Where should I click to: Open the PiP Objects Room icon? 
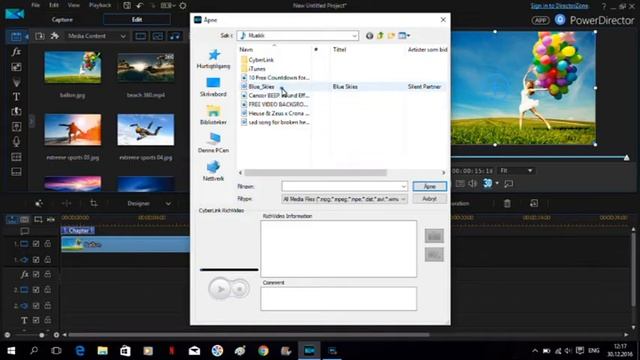[16, 67]
